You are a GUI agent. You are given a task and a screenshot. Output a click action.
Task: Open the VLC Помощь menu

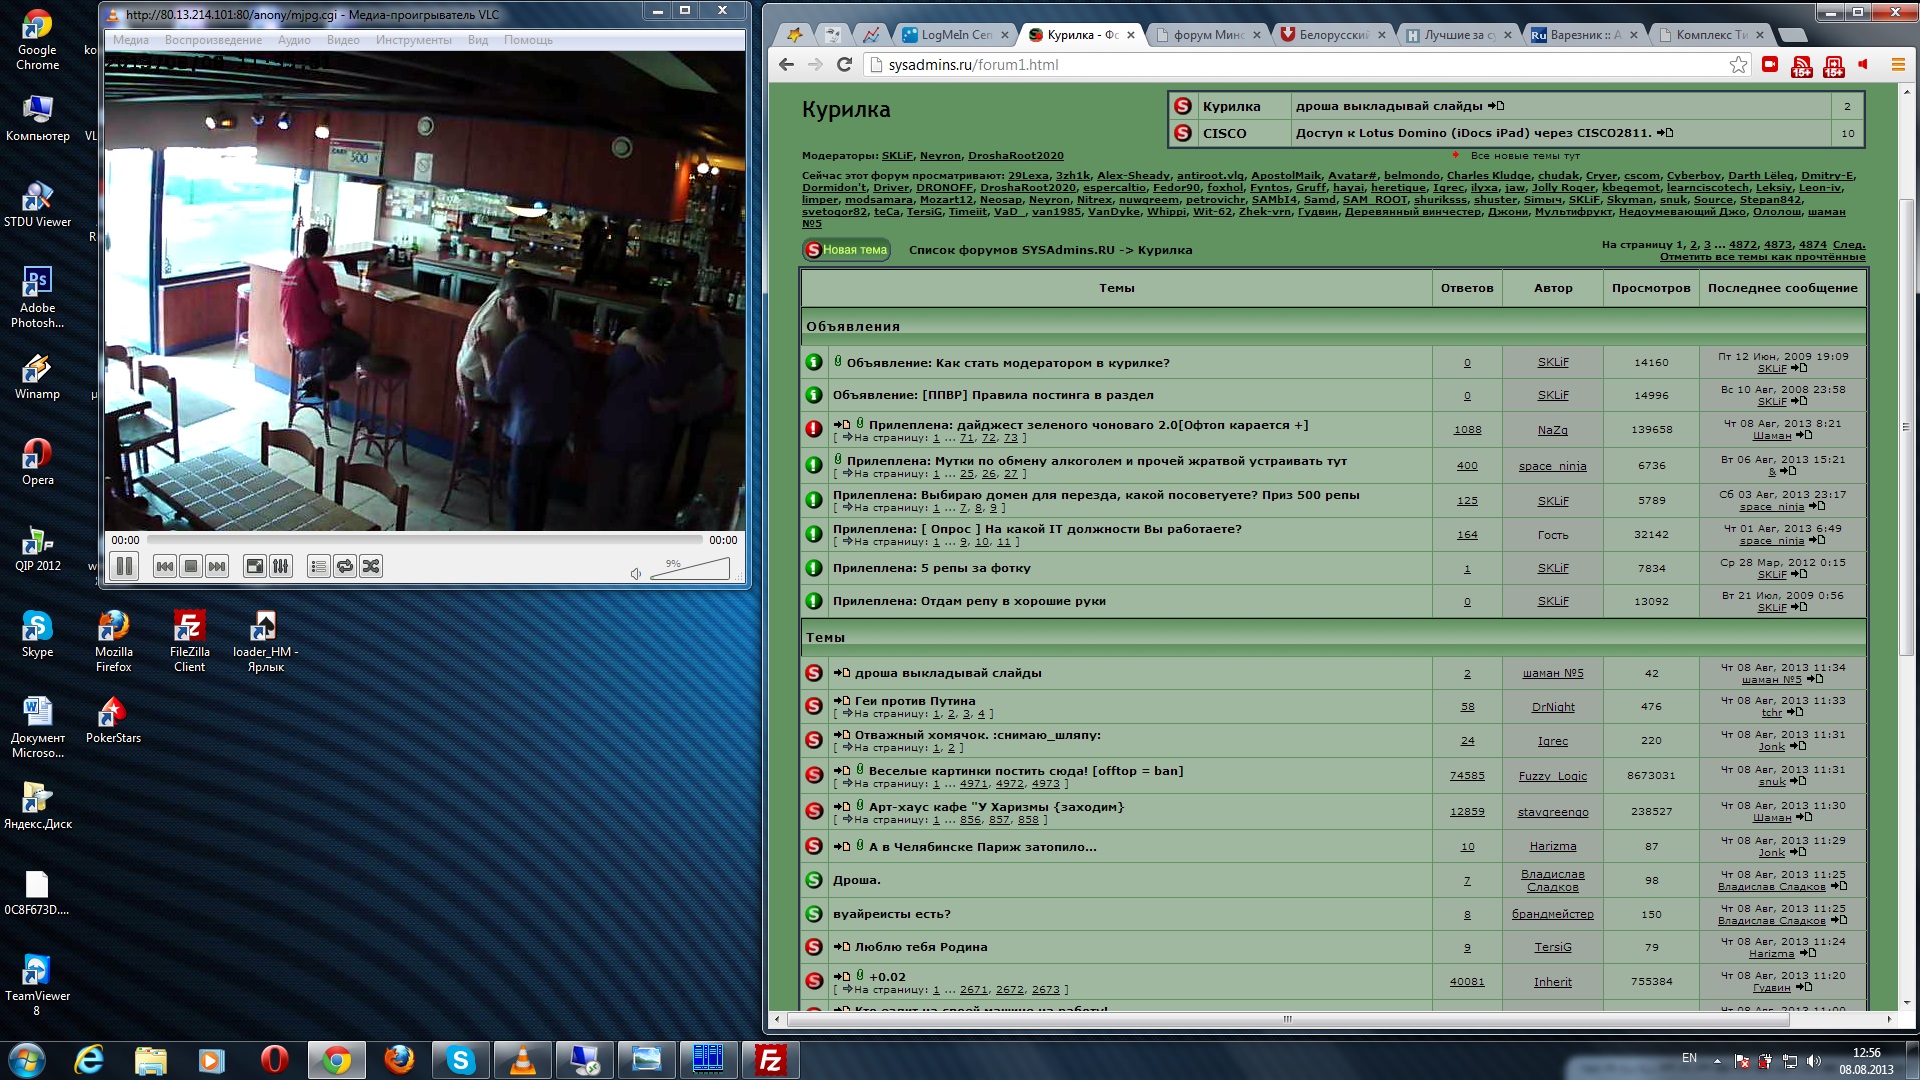(x=528, y=40)
